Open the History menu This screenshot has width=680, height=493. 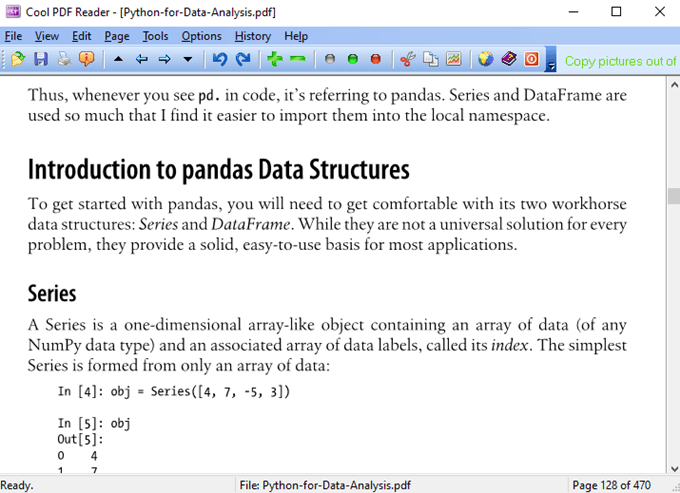tap(253, 36)
